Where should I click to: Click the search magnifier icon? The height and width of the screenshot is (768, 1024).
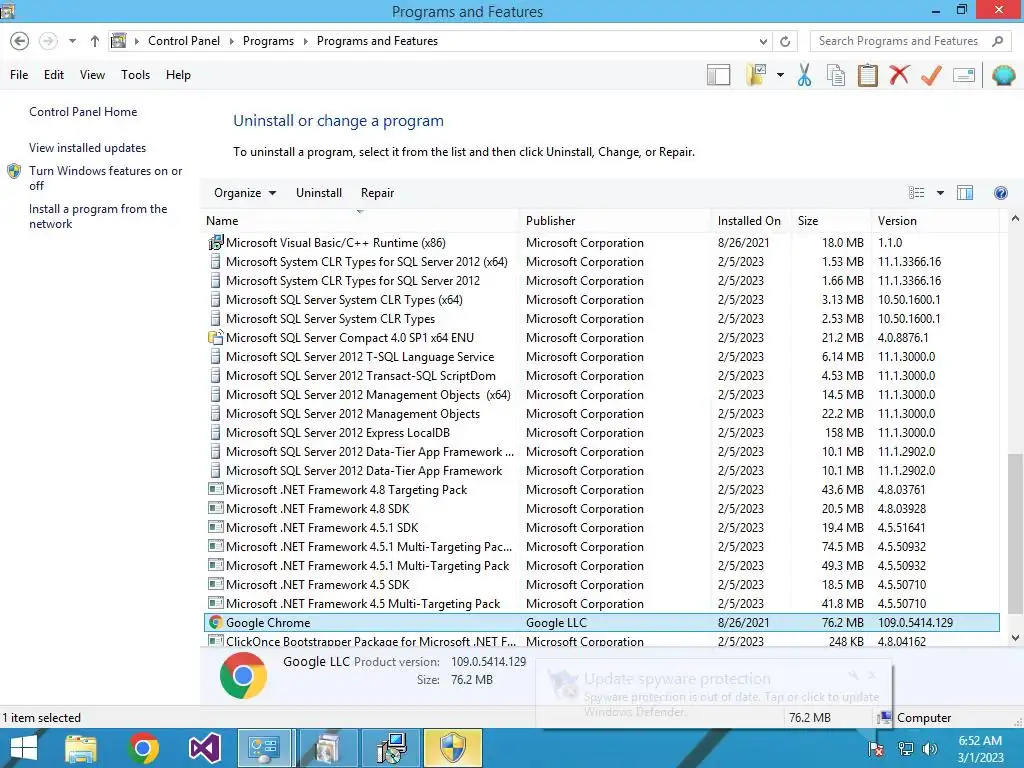coord(997,41)
